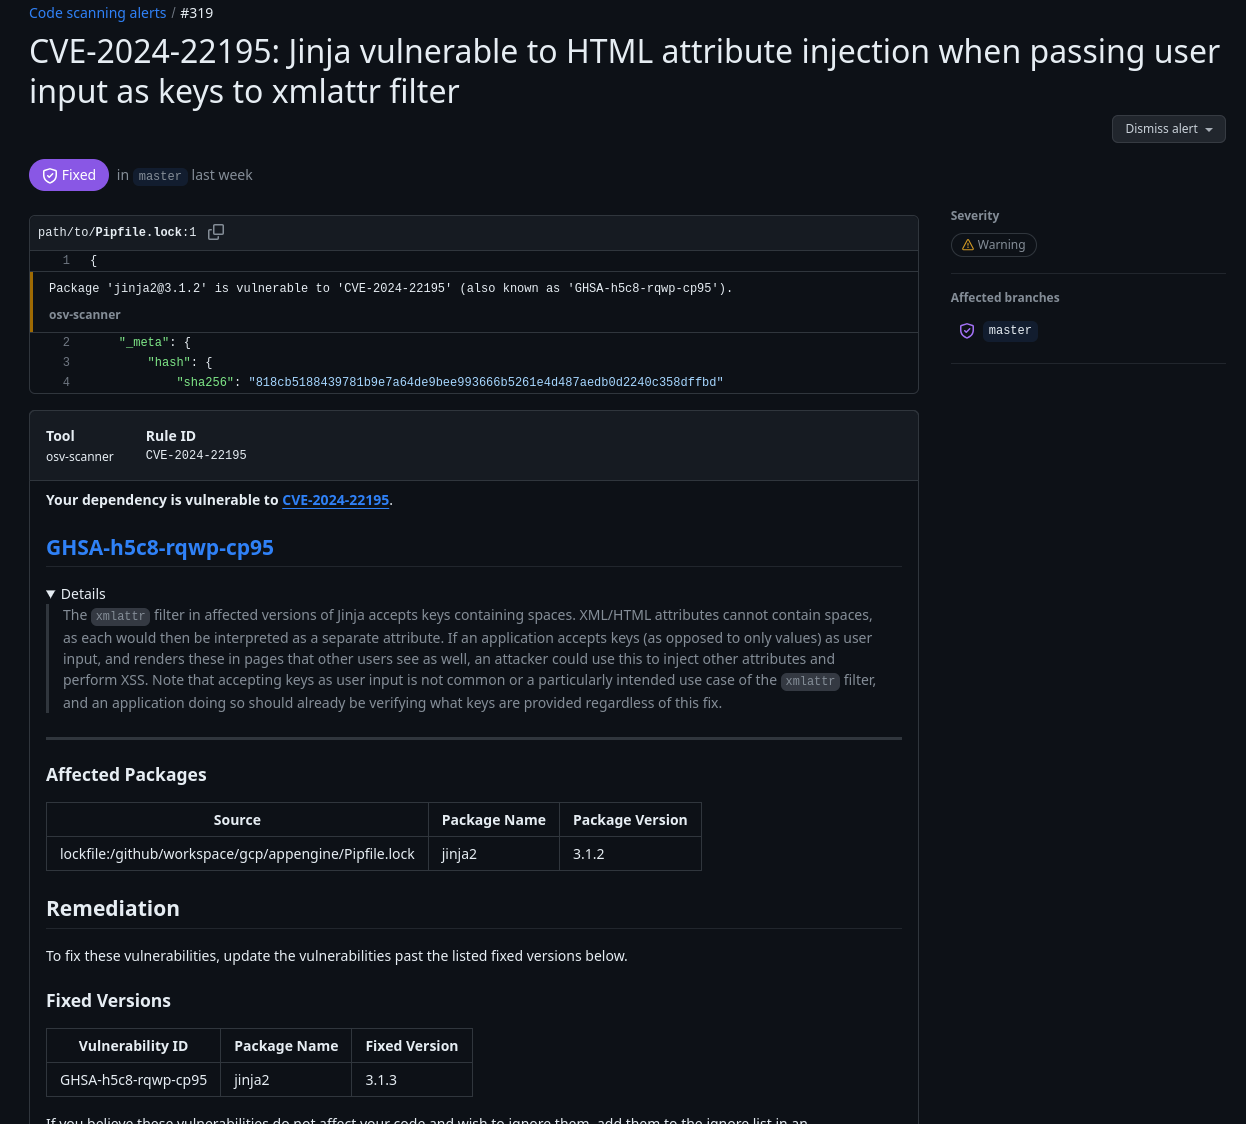Collapse the Details disclosure triangle
This screenshot has width=1246, height=1124.
click(51, 594)
